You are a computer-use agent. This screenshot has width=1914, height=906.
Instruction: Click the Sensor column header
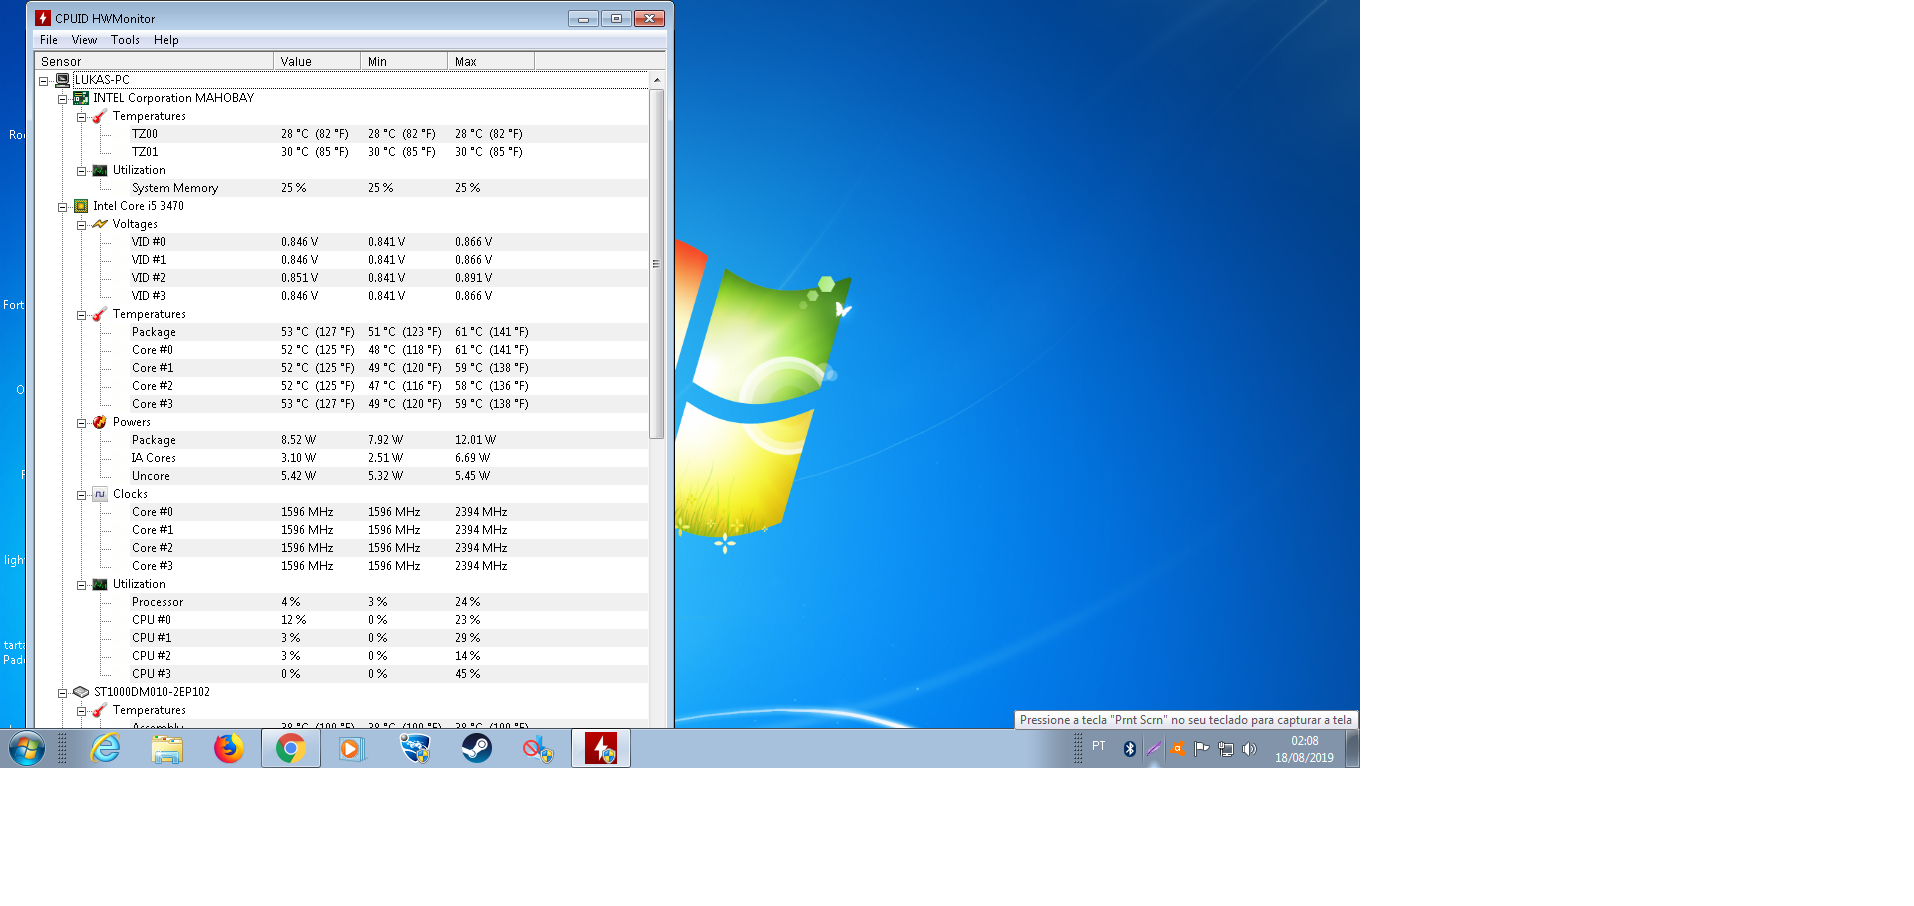tap(154, 61)
